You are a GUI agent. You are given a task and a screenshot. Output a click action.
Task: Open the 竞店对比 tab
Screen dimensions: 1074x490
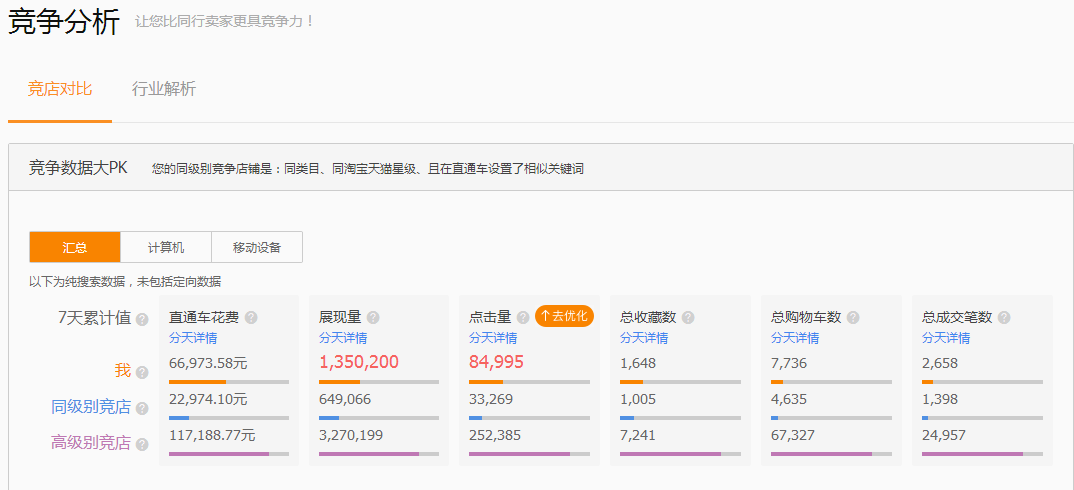(60, 89)
